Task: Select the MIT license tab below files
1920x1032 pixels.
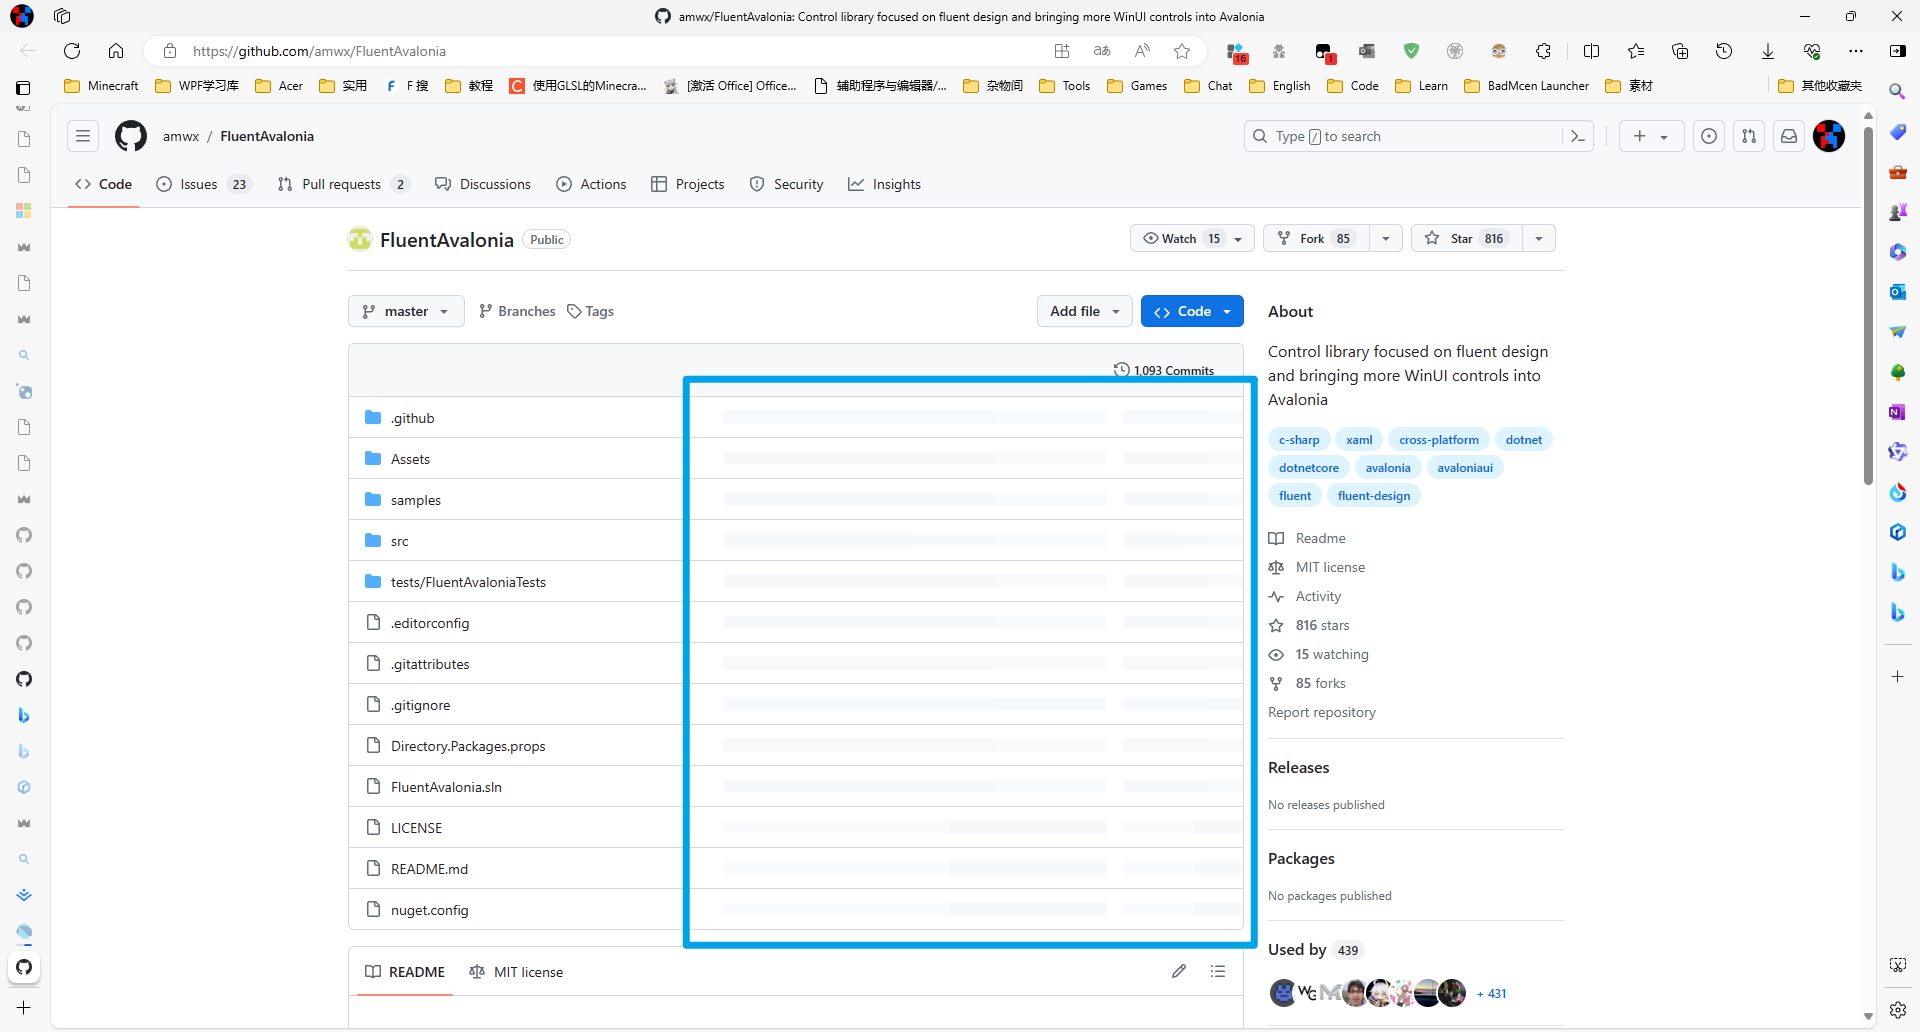Action: [x=516, y=972]
